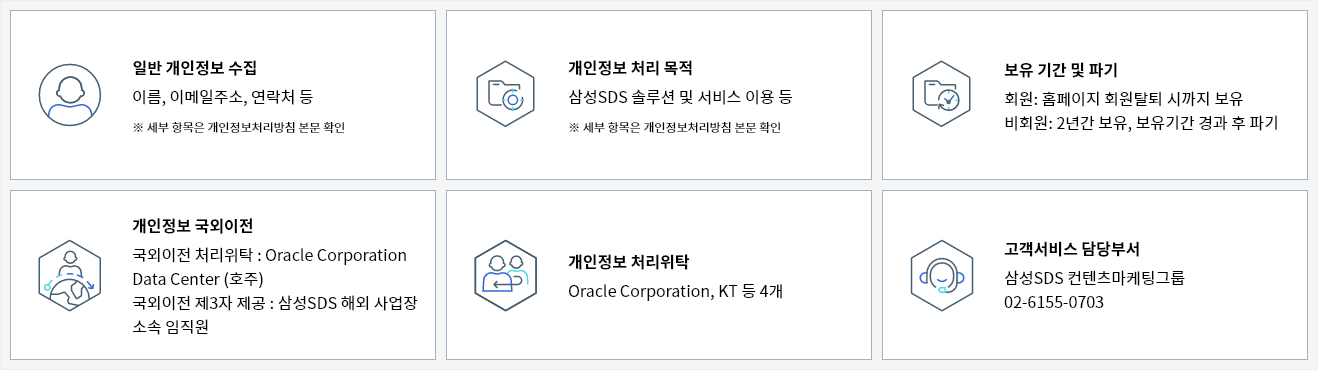Click the 비회원: 2년간 보유 text line
Image resolution: width=1318 pixels, height=370 pixels.
click(1141, 124)
